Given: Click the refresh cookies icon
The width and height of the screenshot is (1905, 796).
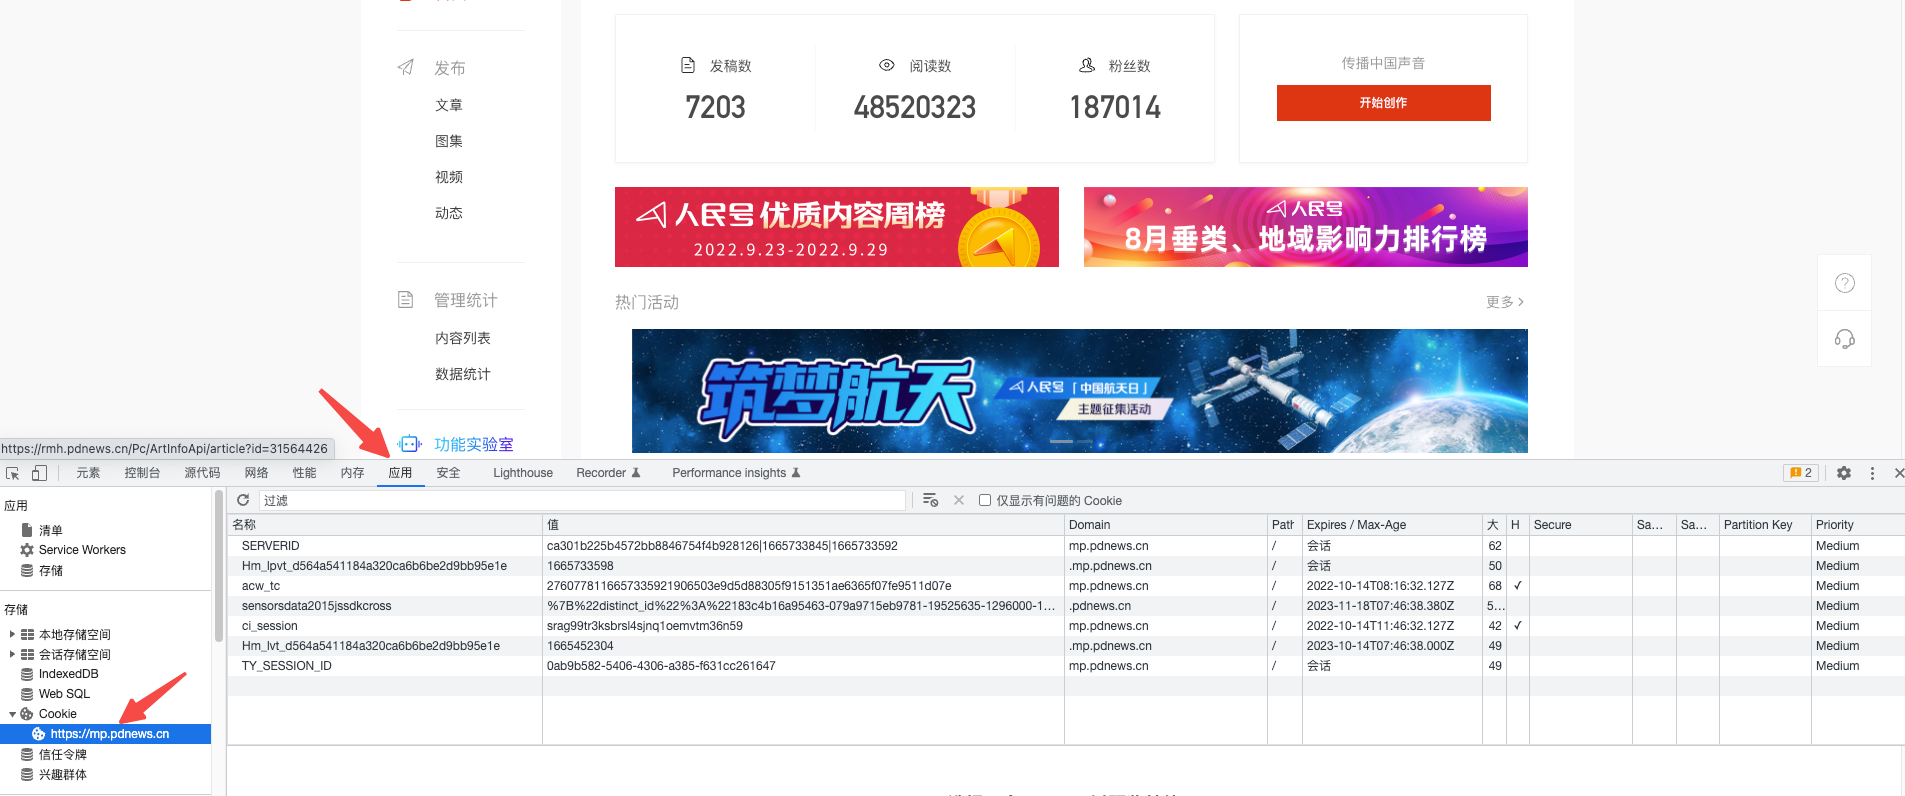Looking at the screenshot, I should (x=243, y=500).
